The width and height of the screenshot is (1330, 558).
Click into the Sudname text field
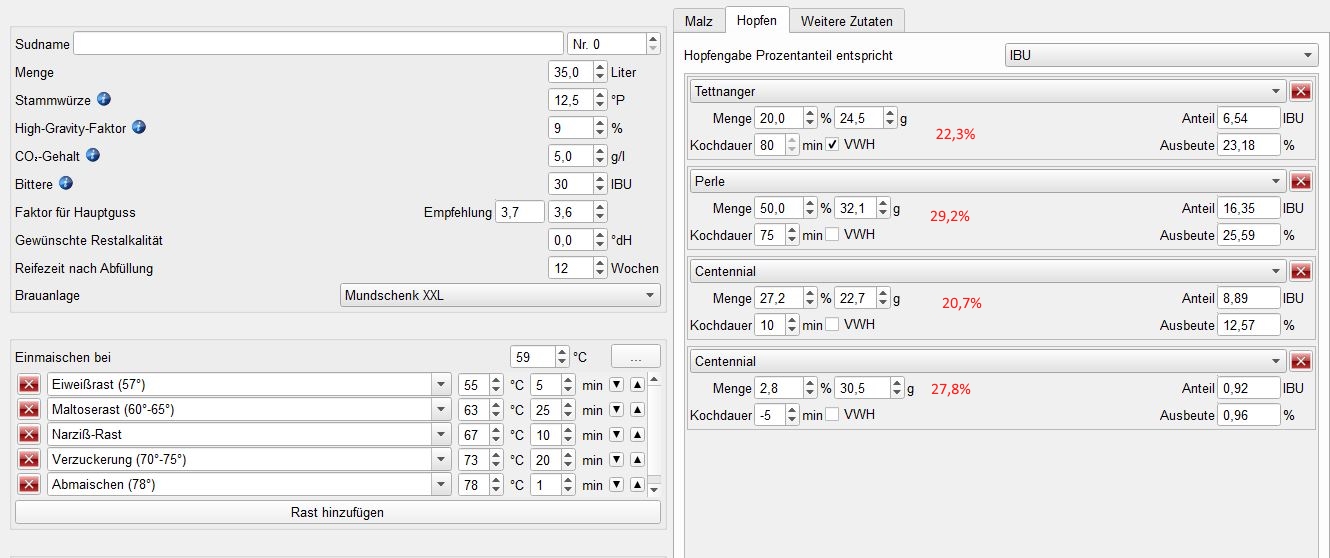point(318,44)
